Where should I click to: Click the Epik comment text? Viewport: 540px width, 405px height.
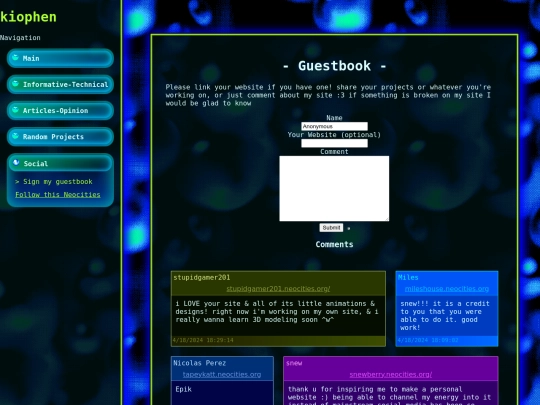184,389
